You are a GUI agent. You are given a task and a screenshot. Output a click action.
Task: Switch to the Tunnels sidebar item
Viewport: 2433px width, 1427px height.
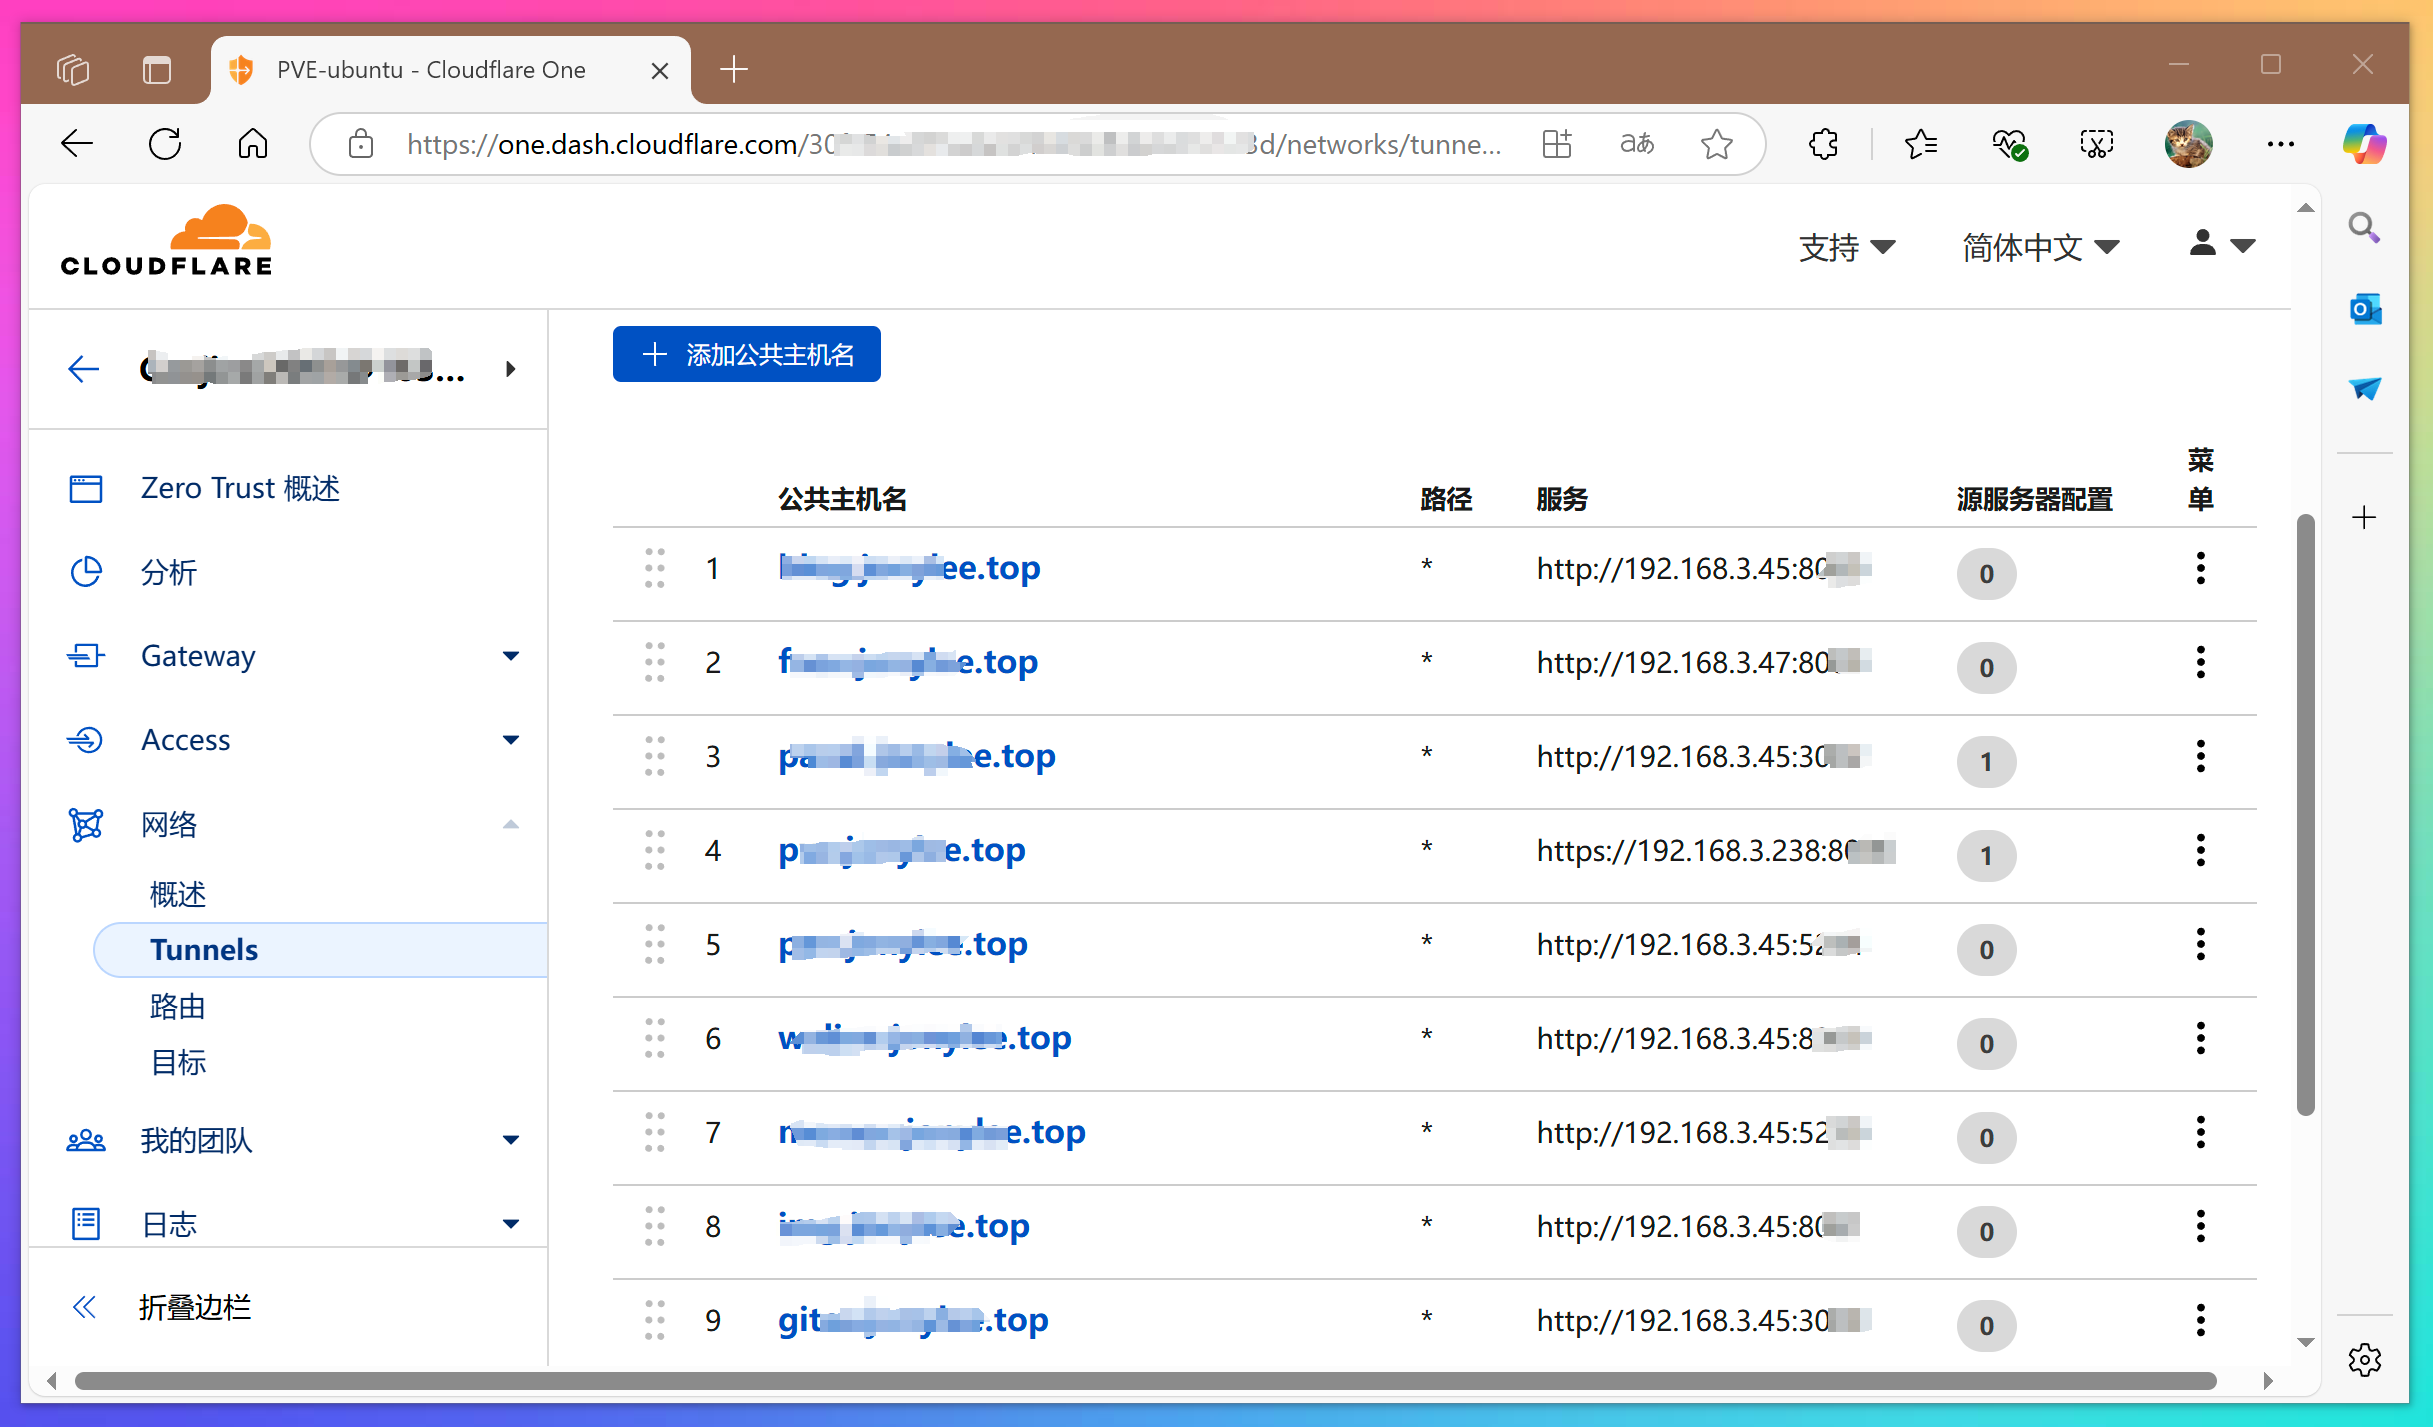[203, 949]
